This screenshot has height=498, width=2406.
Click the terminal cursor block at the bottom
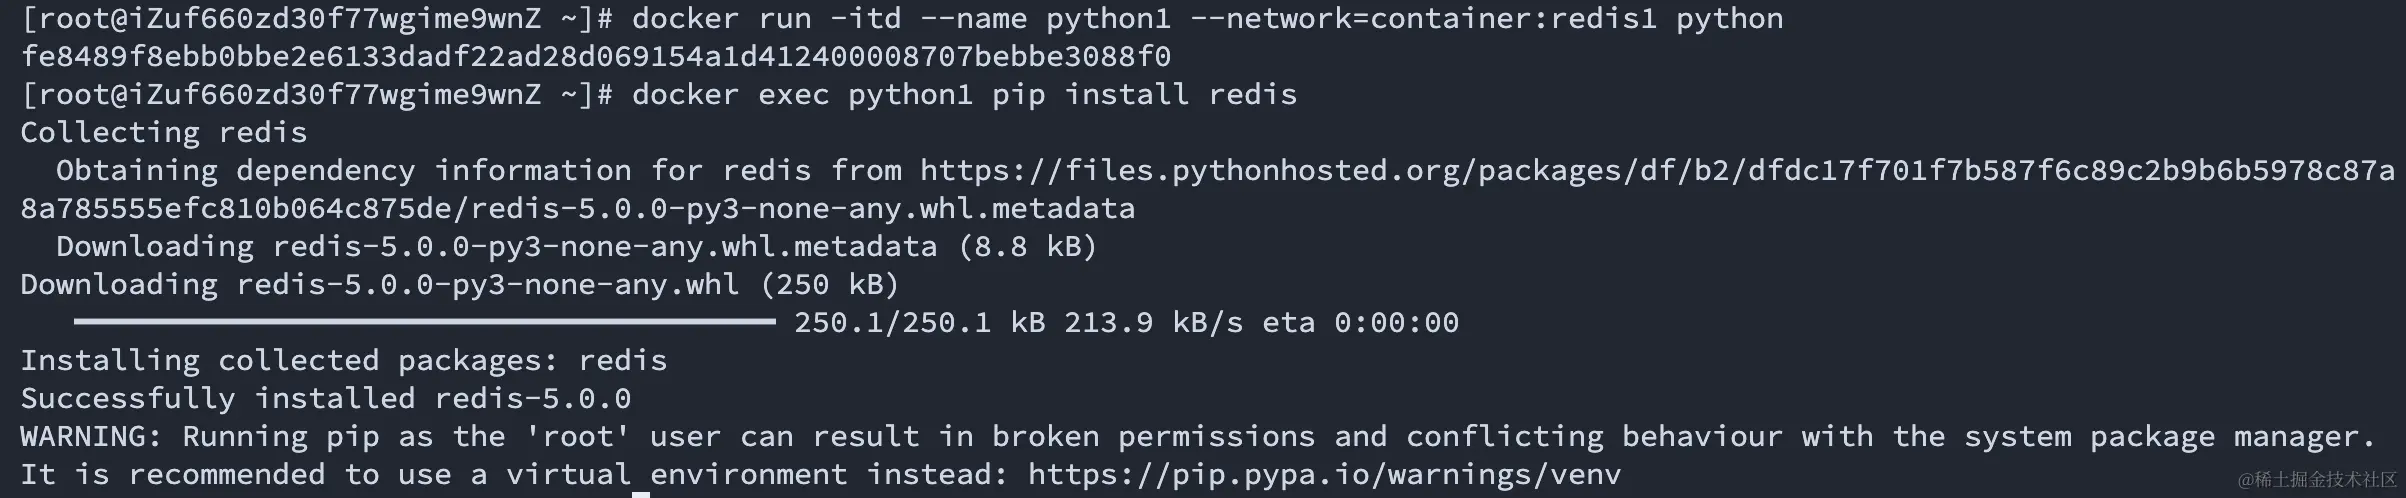point(641,494)
